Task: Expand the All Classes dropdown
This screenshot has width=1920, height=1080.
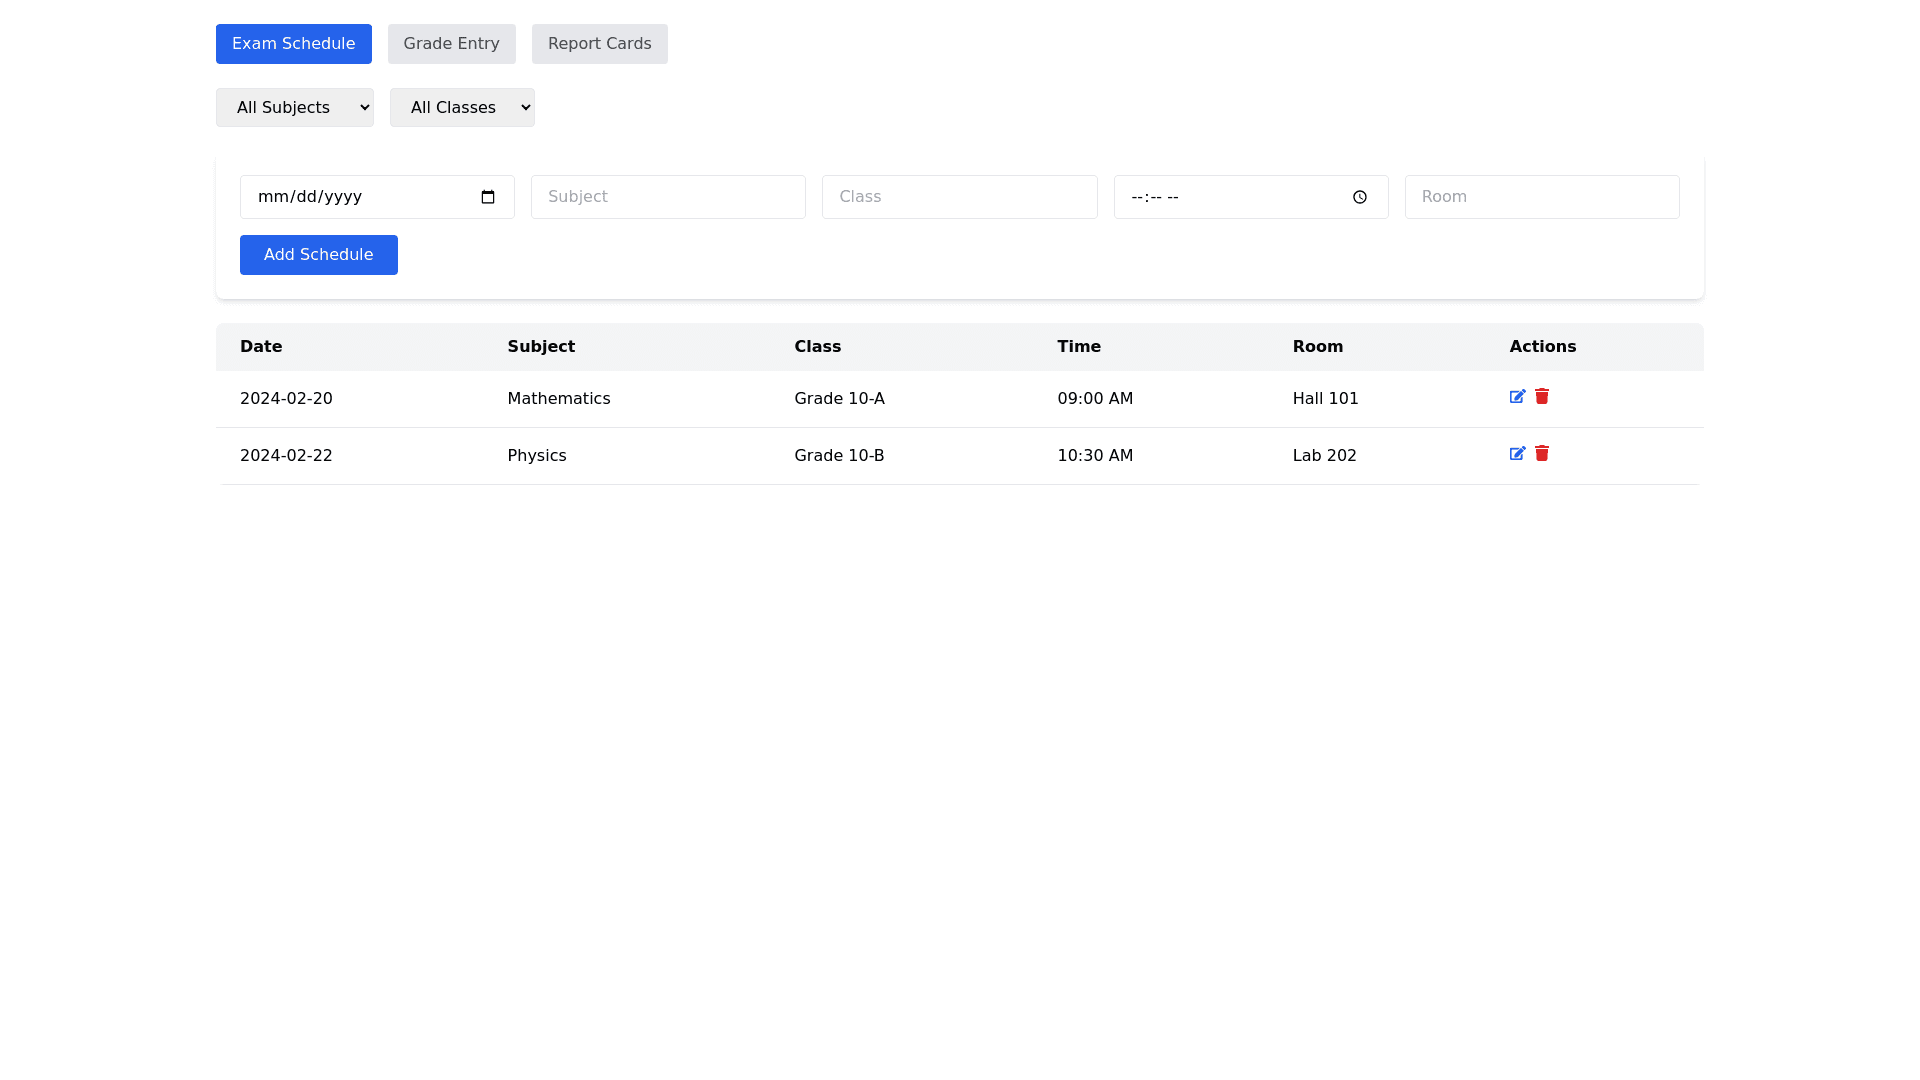Action: coord(462,108)
